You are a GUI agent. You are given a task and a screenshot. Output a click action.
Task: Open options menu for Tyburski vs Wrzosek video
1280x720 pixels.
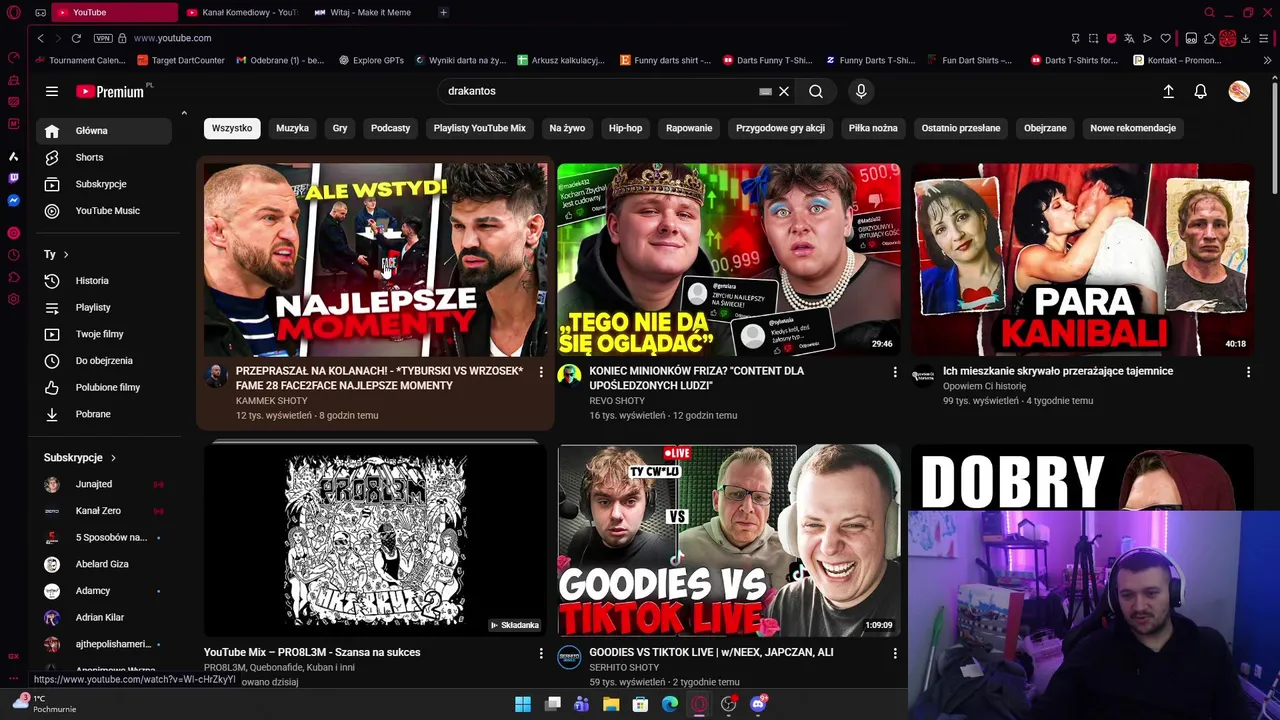541,372
